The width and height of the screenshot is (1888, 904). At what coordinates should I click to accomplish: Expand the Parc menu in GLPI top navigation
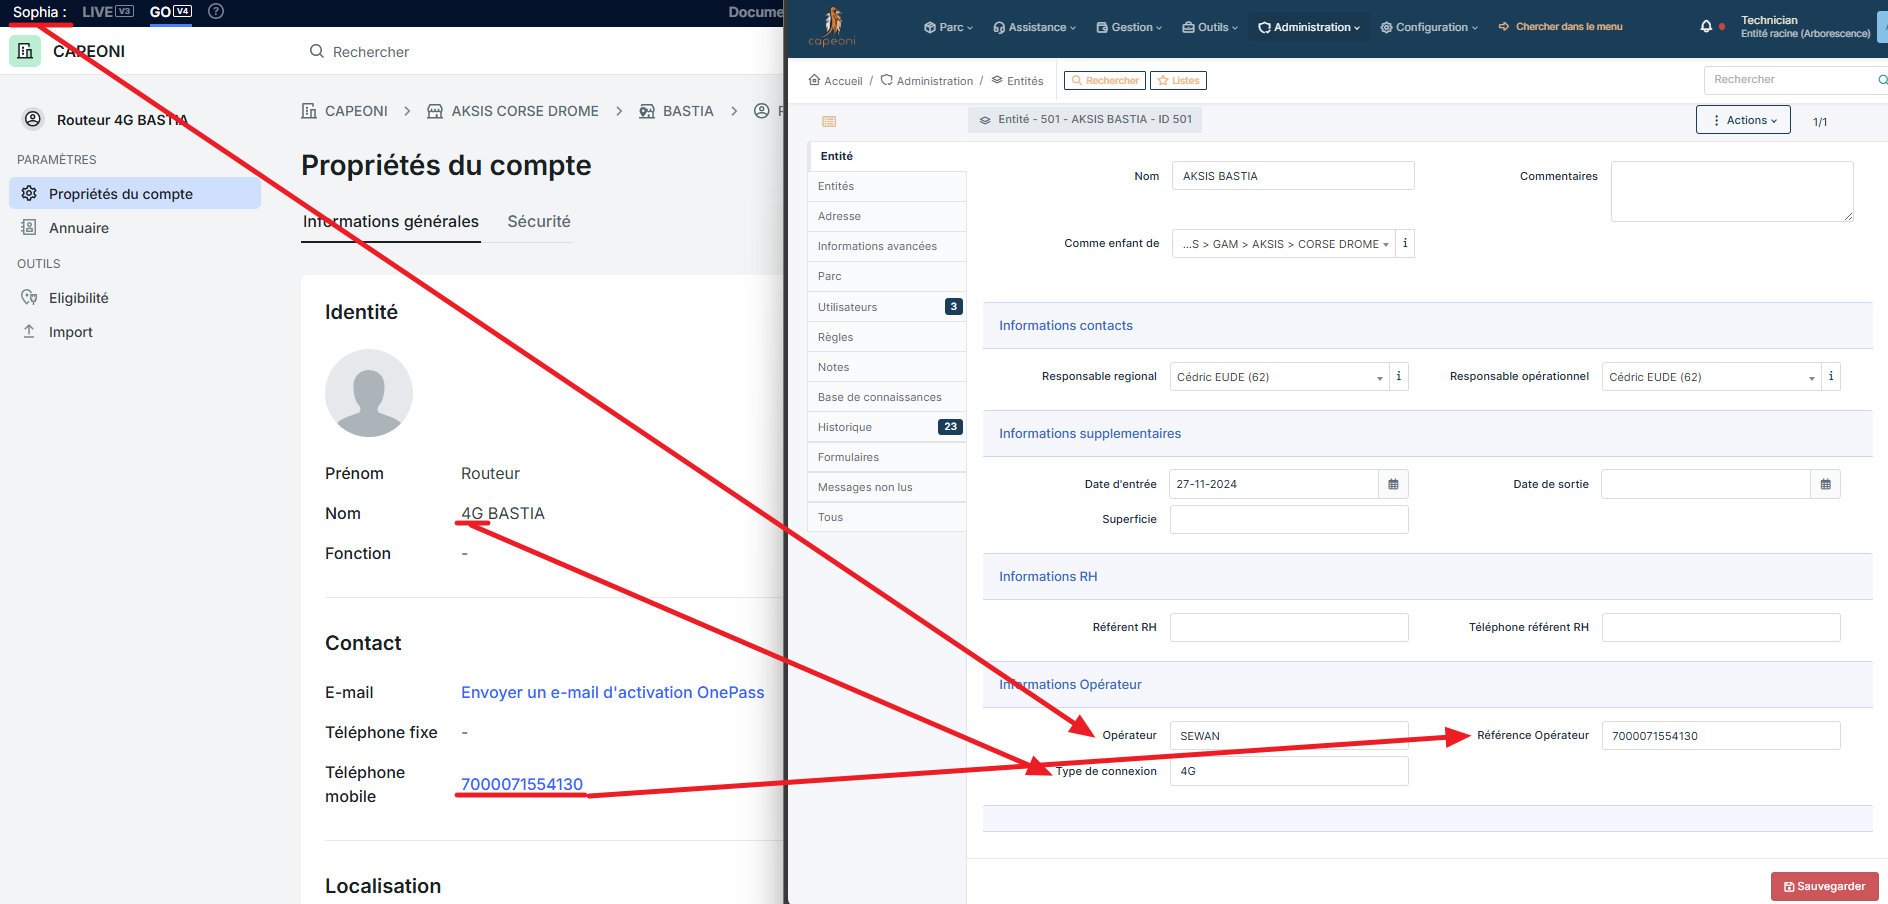(x=948, y=27)
